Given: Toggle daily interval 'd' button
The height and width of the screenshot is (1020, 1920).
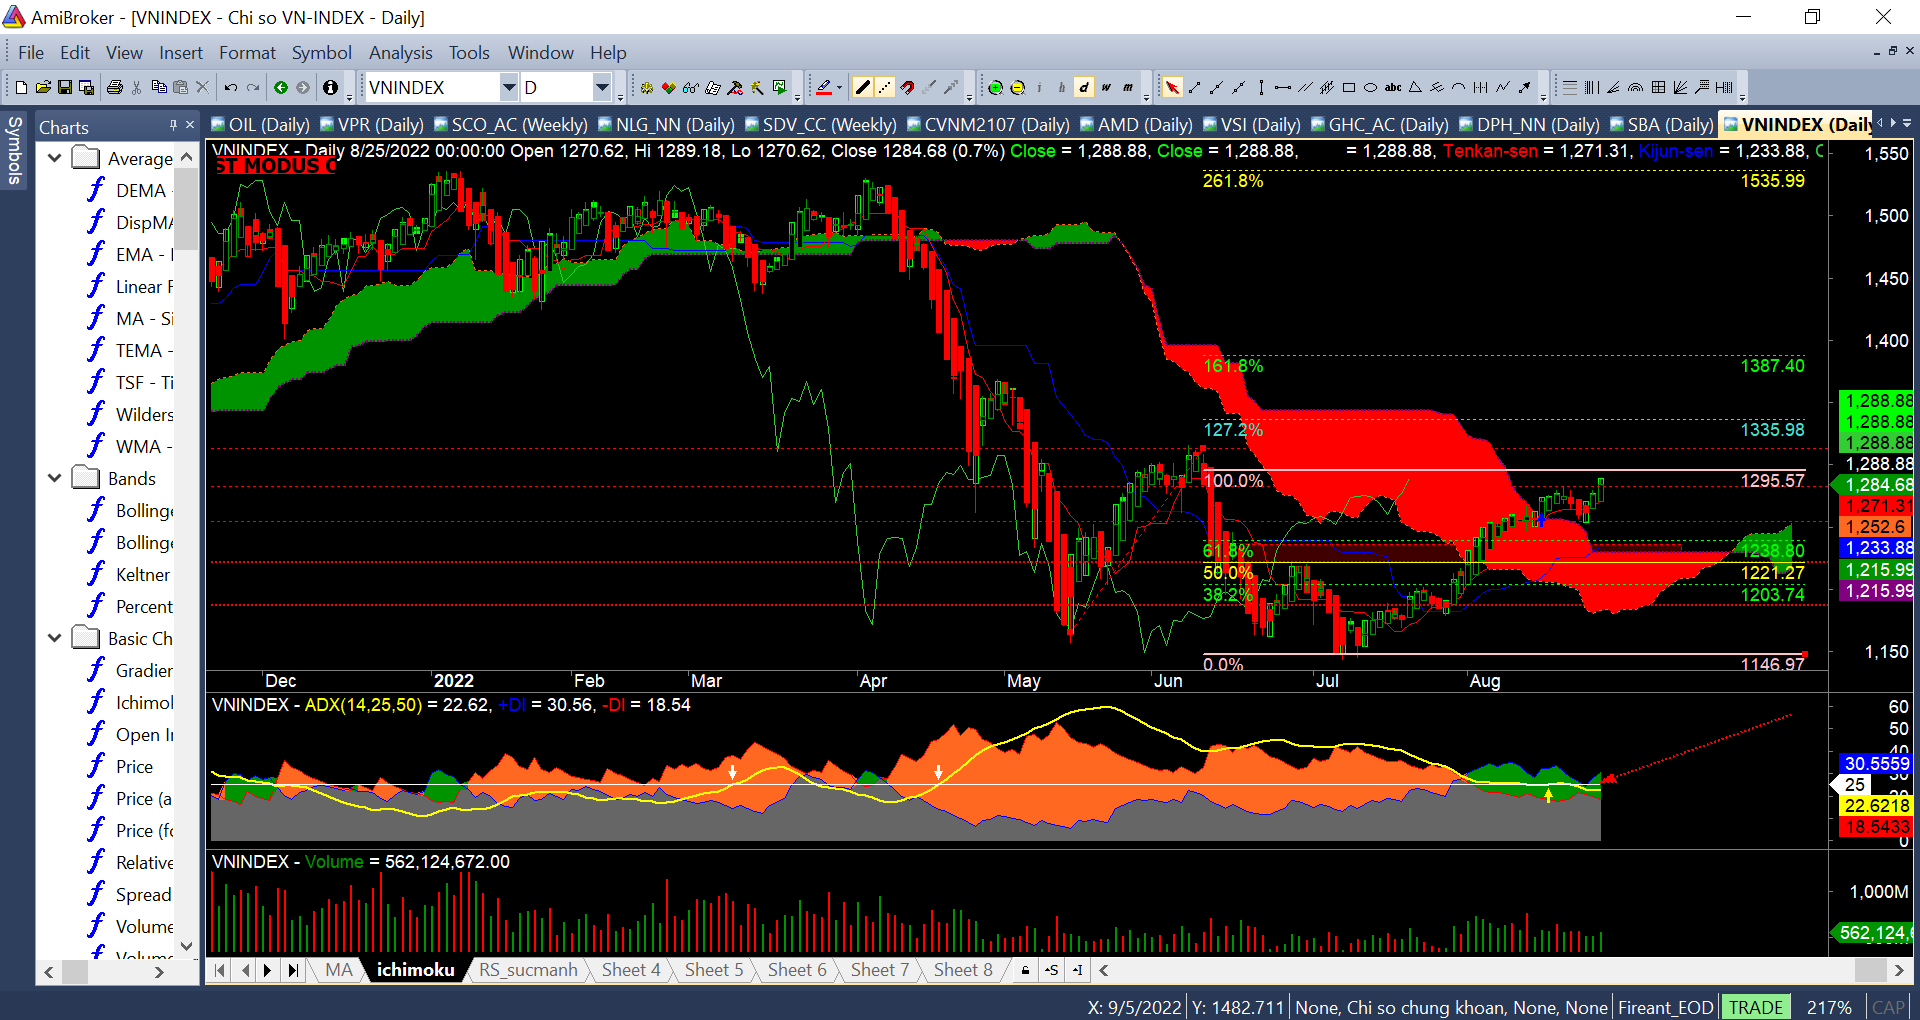Looking at the screenshot, I should 1084,88.
